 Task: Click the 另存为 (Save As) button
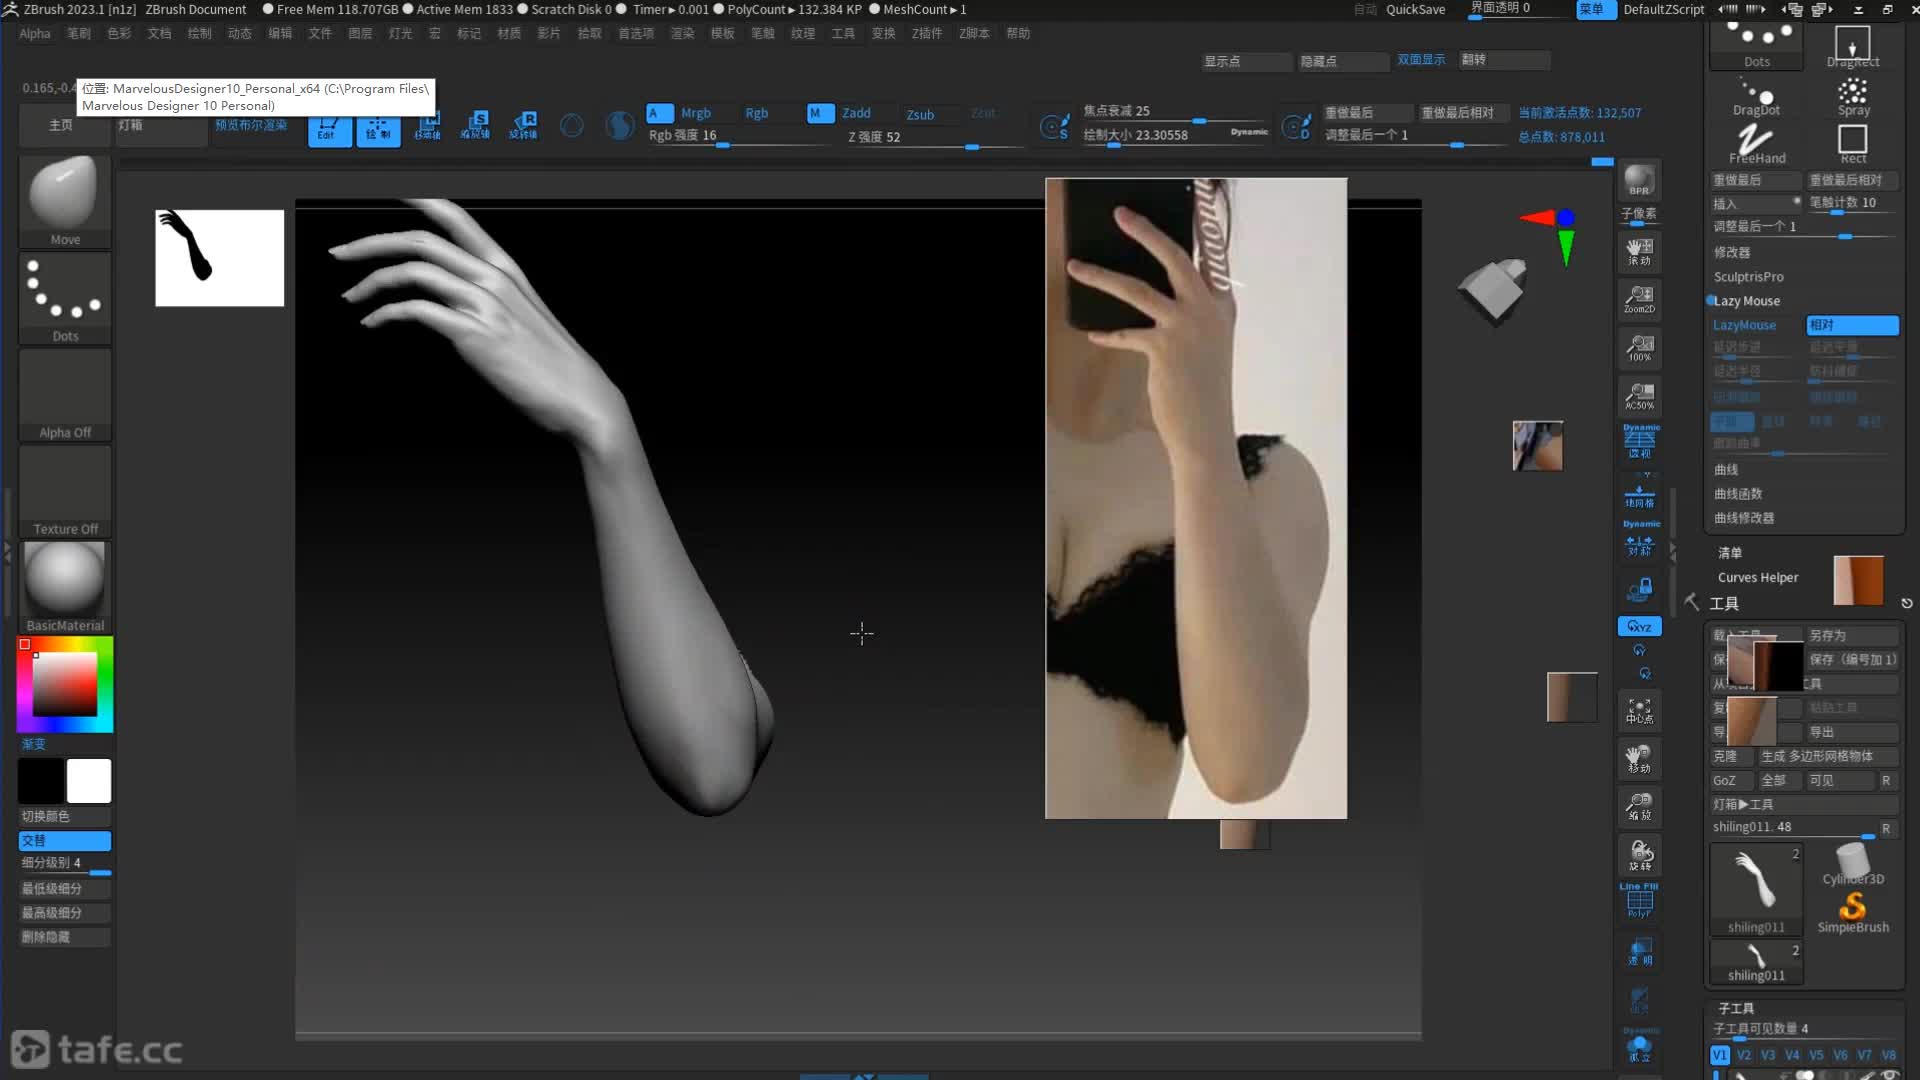pos(1852,636)
